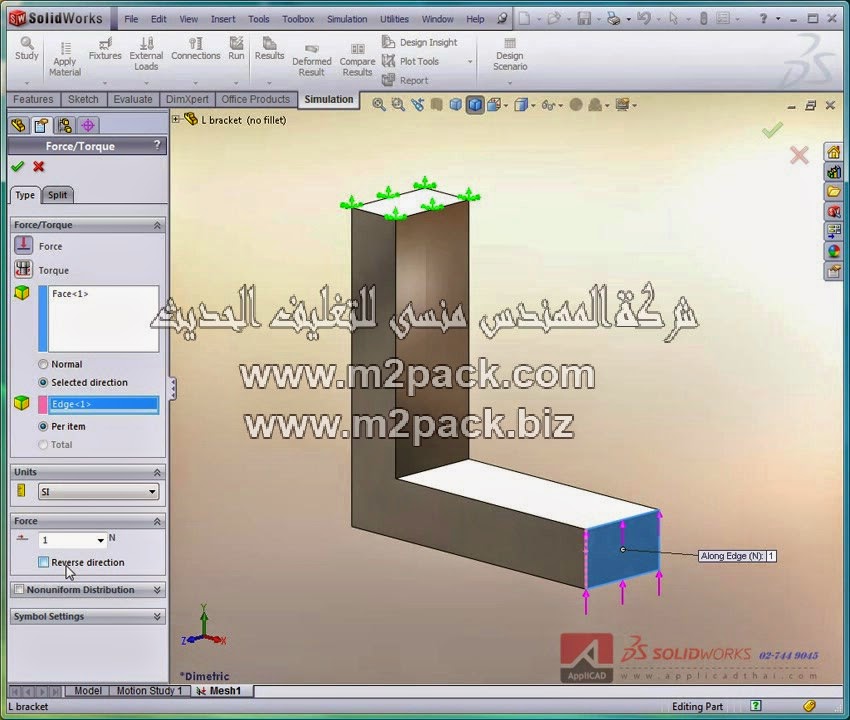This screenshot has height=720, width=850.
Task: Open PropertyManager tab icon
Action: click(42, 125)
